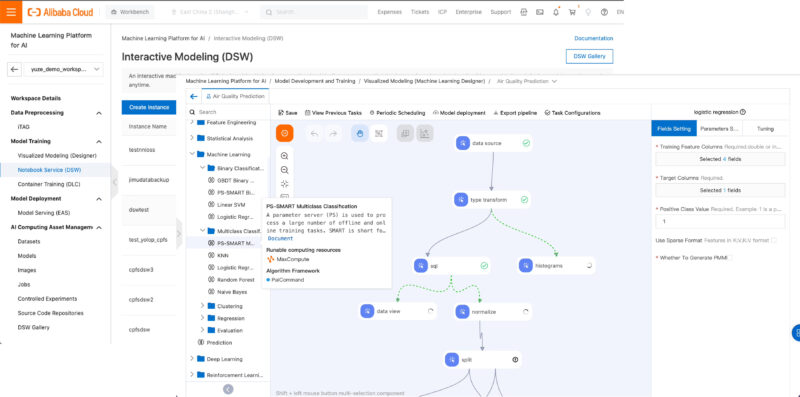
Task: Open the hamburger menu in the console header
Action: 11,12
